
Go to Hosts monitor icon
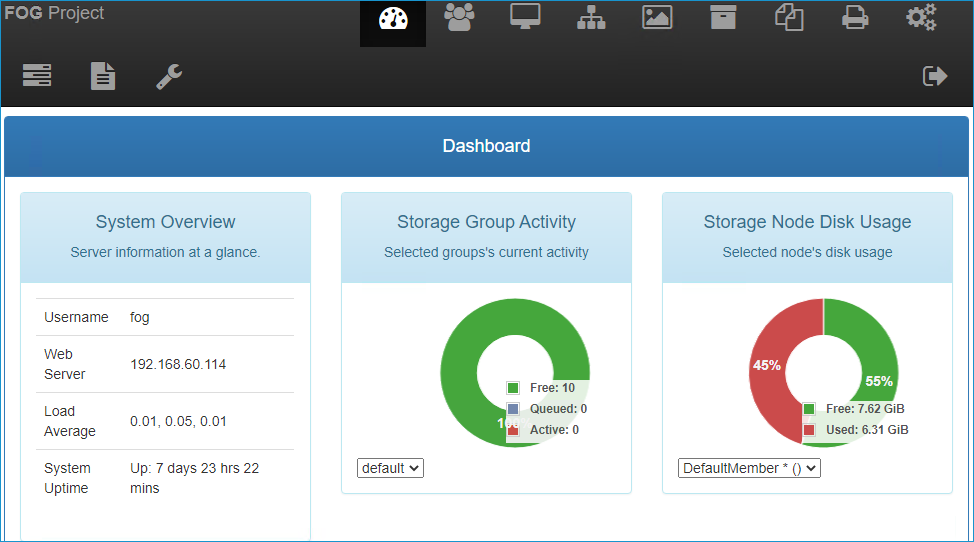point(525,18)
